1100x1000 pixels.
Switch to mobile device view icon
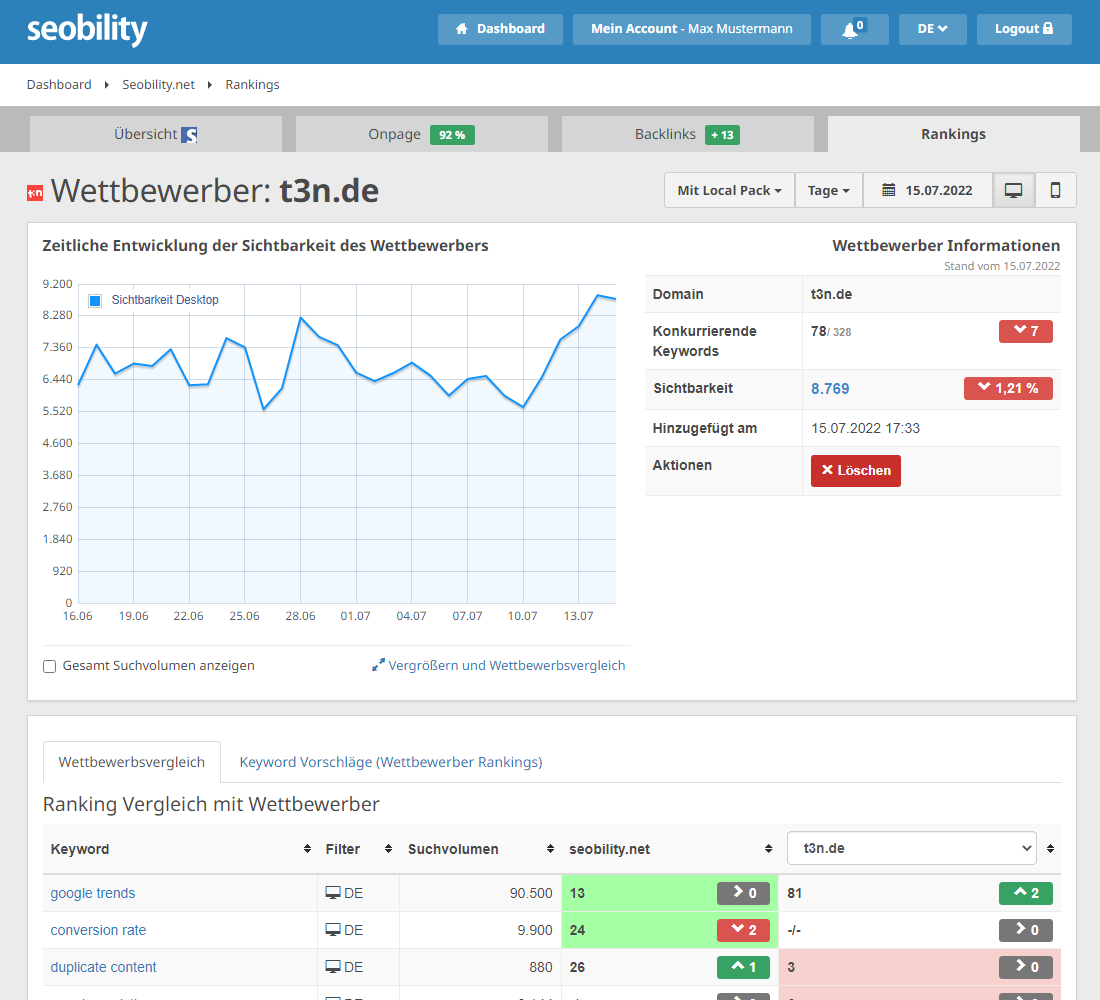click(x=1055, y=190)
